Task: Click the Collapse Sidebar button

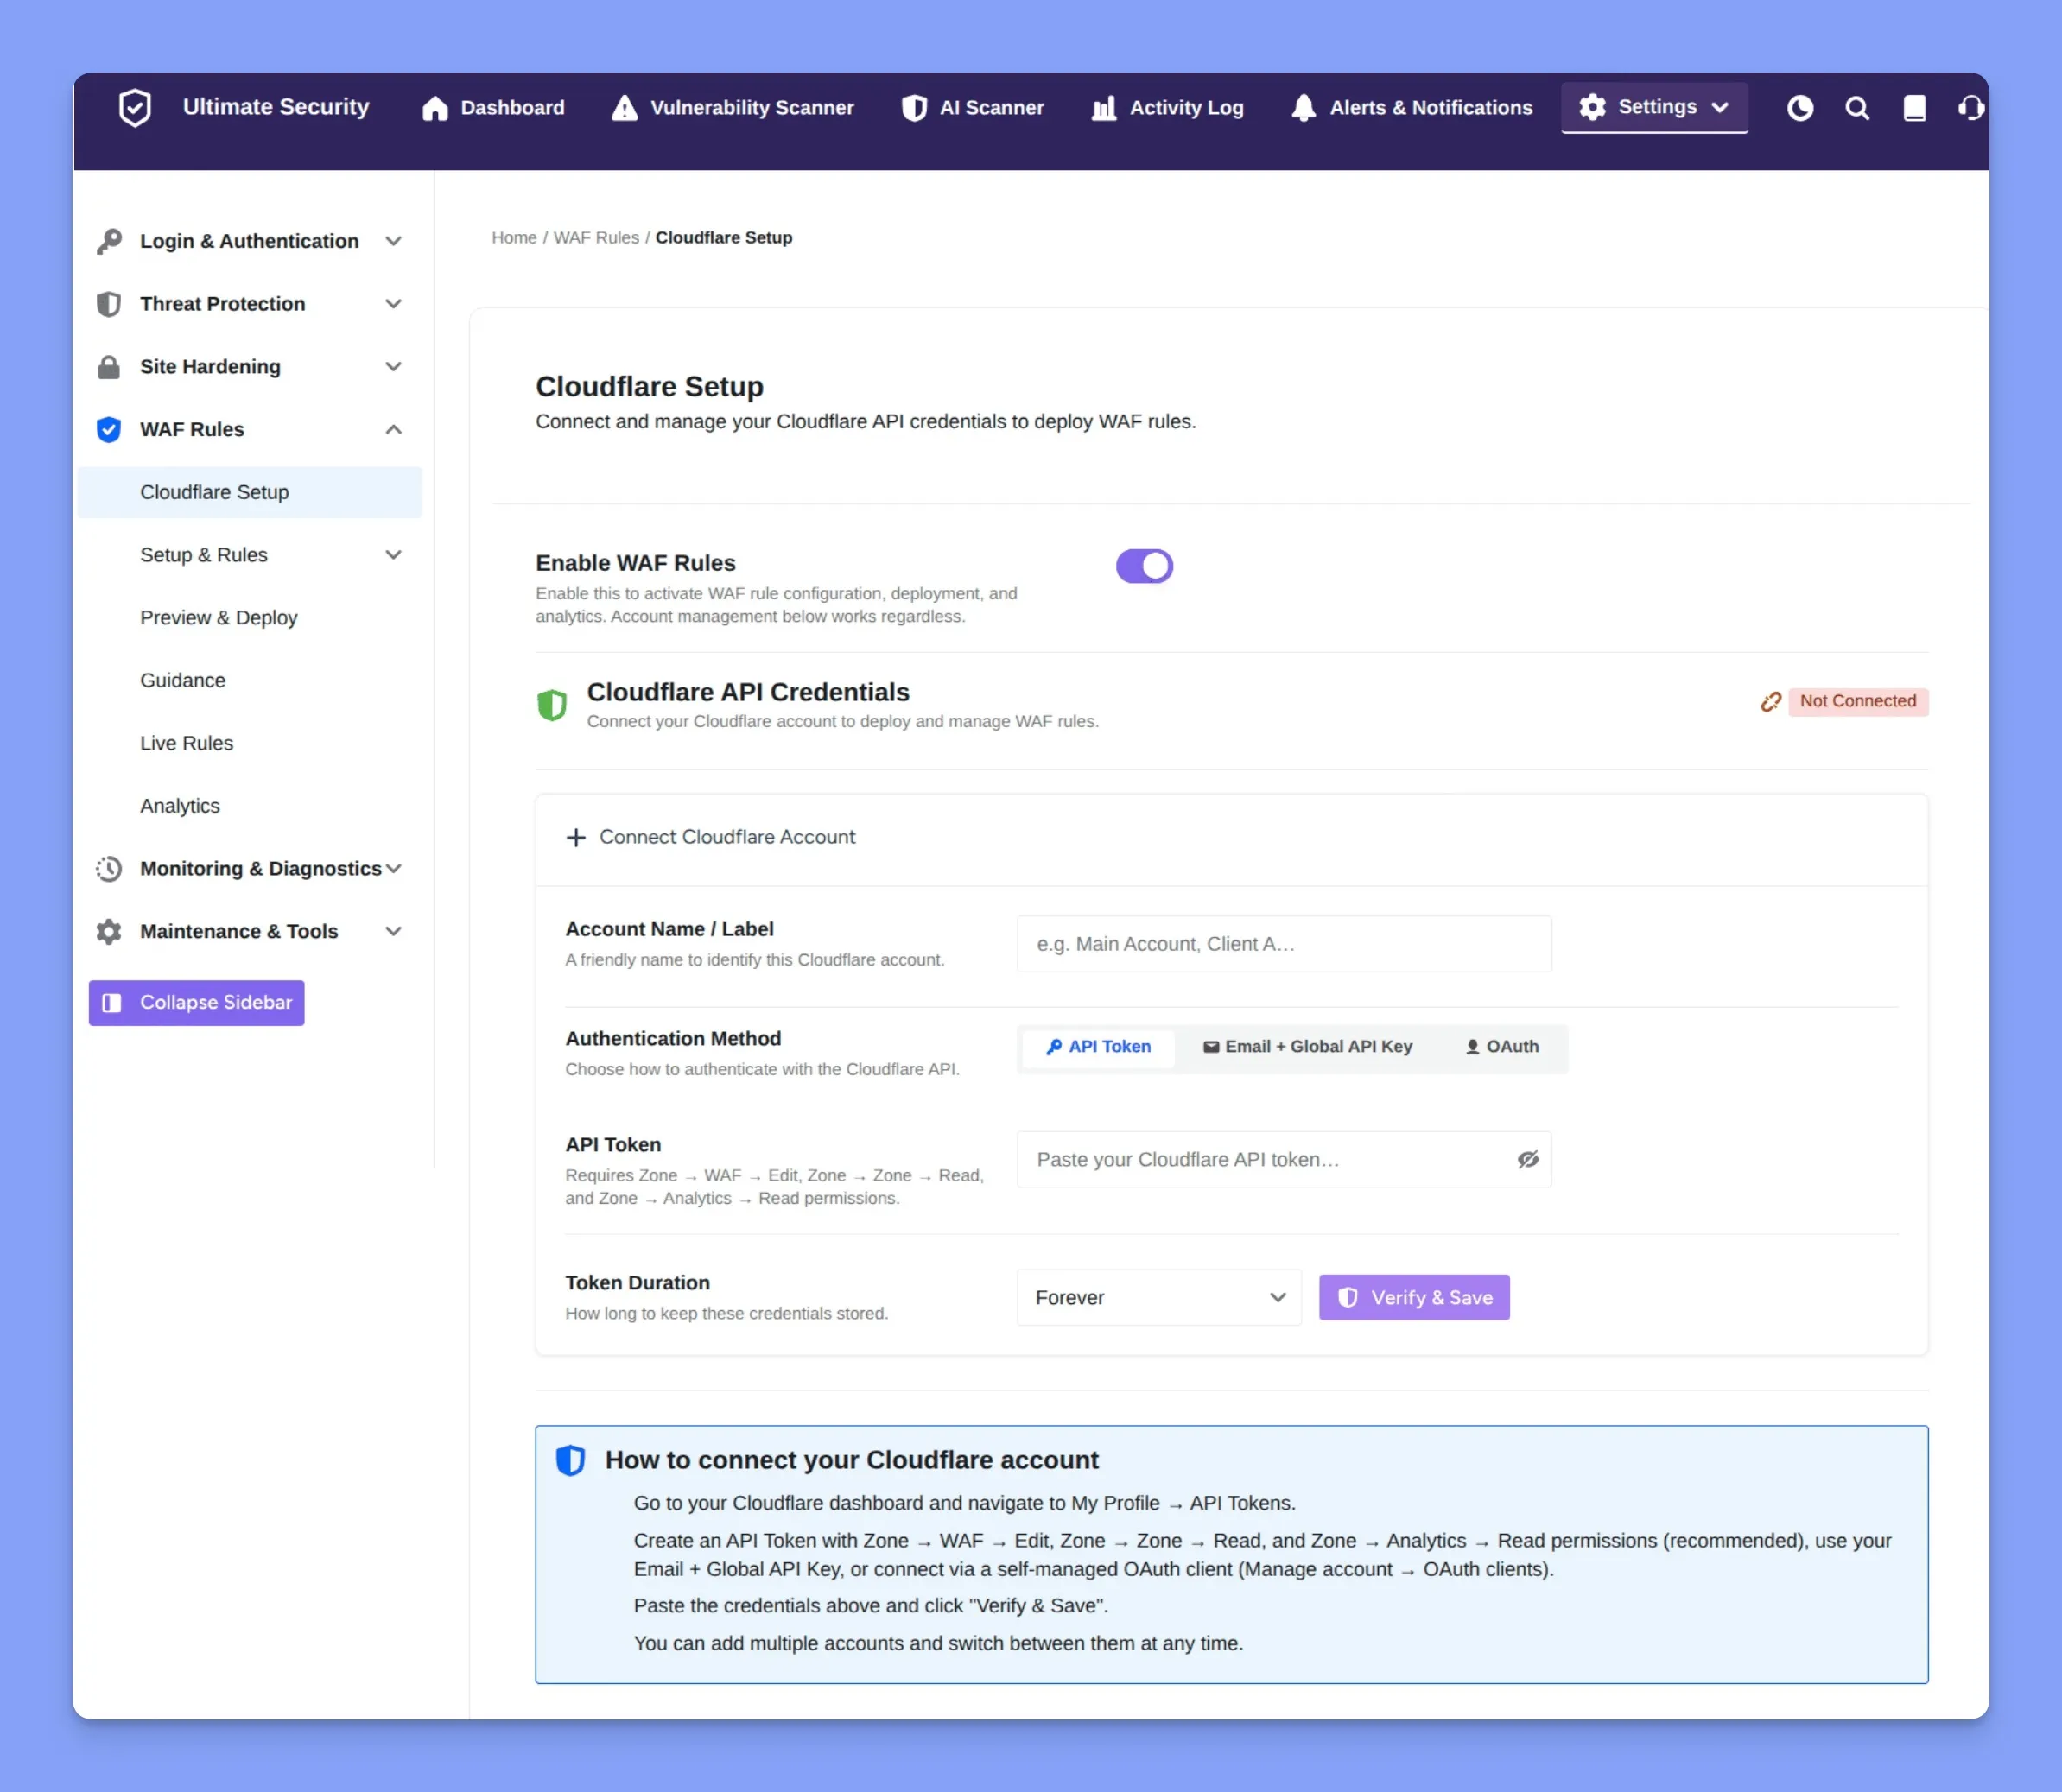Action: point(196,1003)
